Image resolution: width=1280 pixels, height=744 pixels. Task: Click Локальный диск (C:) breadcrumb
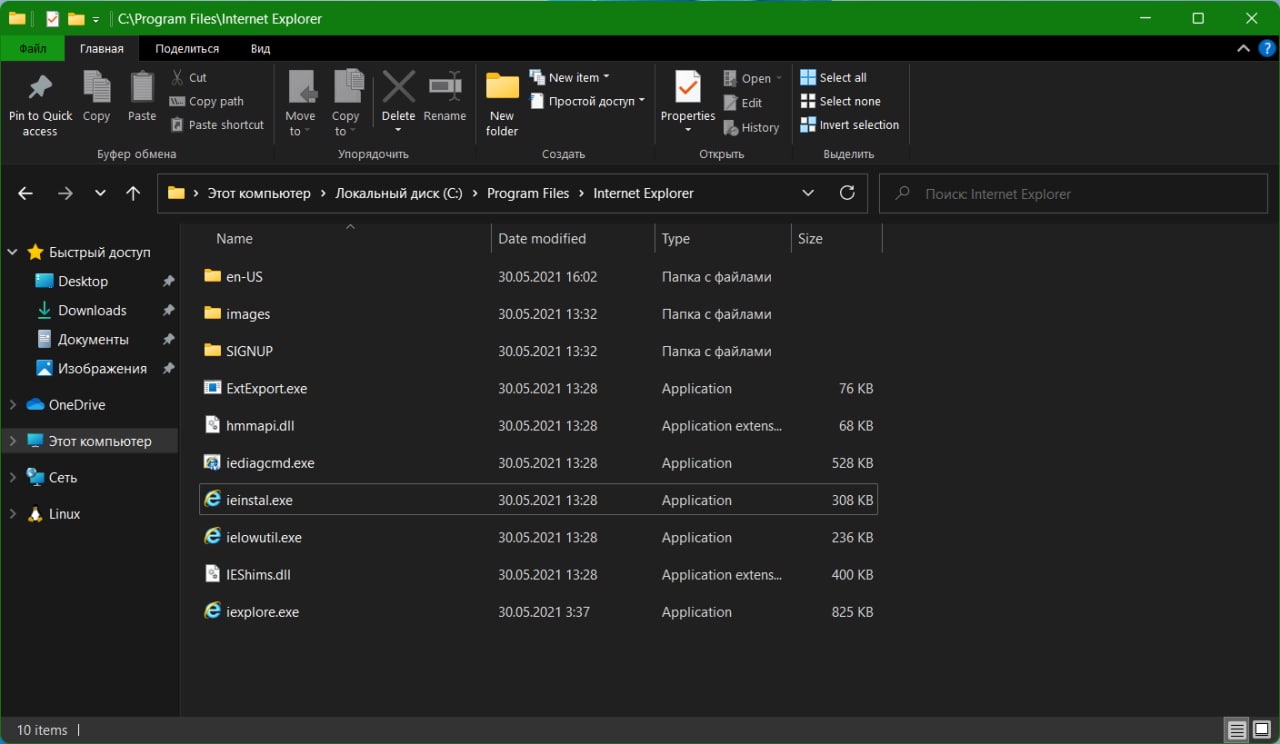pyautogui.click(x=398, y=193)
